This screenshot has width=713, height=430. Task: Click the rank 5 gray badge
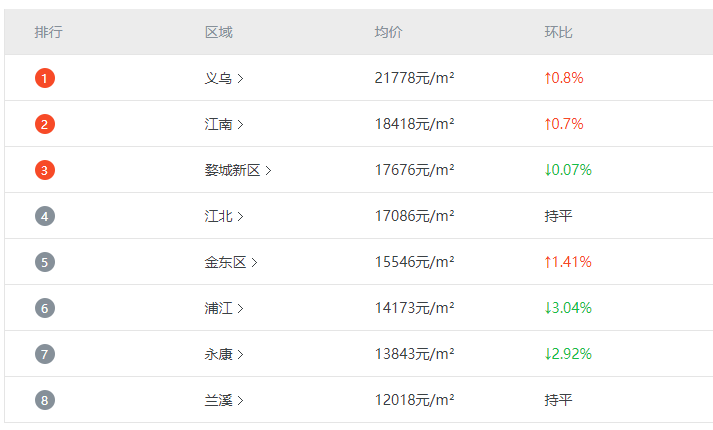point(45,262)
